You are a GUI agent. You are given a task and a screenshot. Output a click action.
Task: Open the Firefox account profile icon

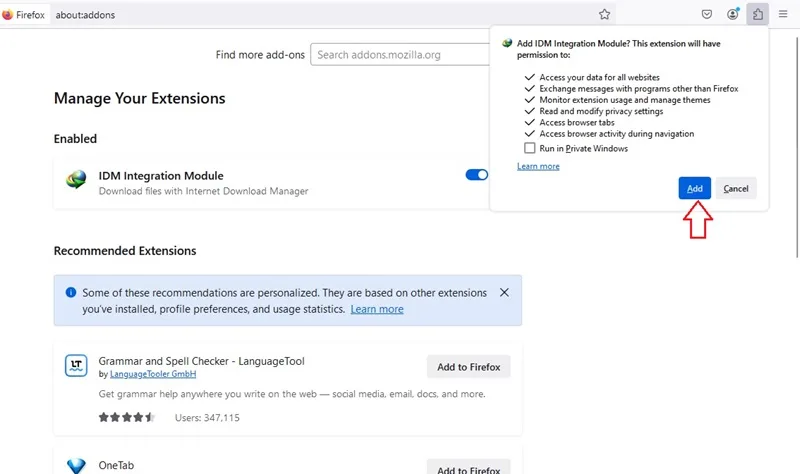click(733, 14)
